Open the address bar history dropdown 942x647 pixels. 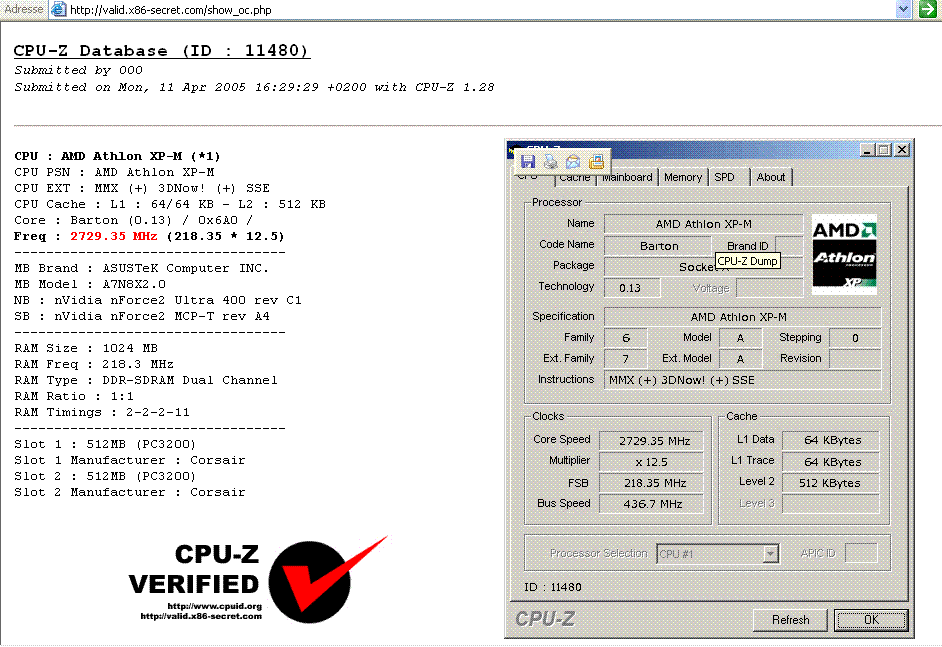[903, 9]
